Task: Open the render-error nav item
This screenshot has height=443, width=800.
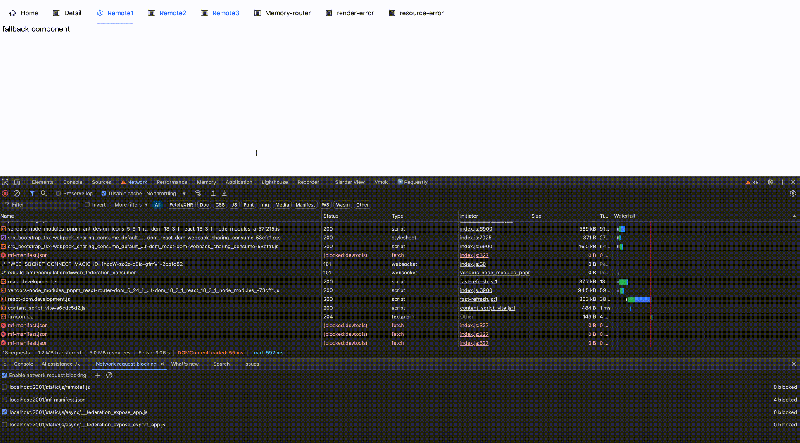Action: (349, 13)
